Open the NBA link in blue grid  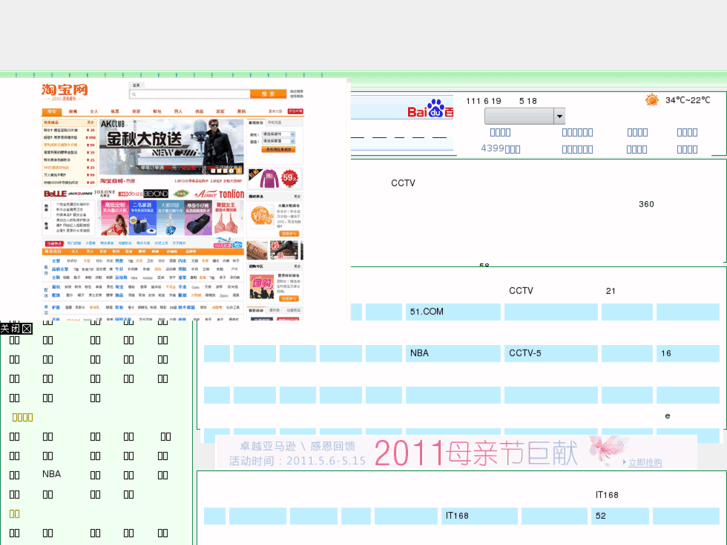pyautogui.click(x=453, y=353)
